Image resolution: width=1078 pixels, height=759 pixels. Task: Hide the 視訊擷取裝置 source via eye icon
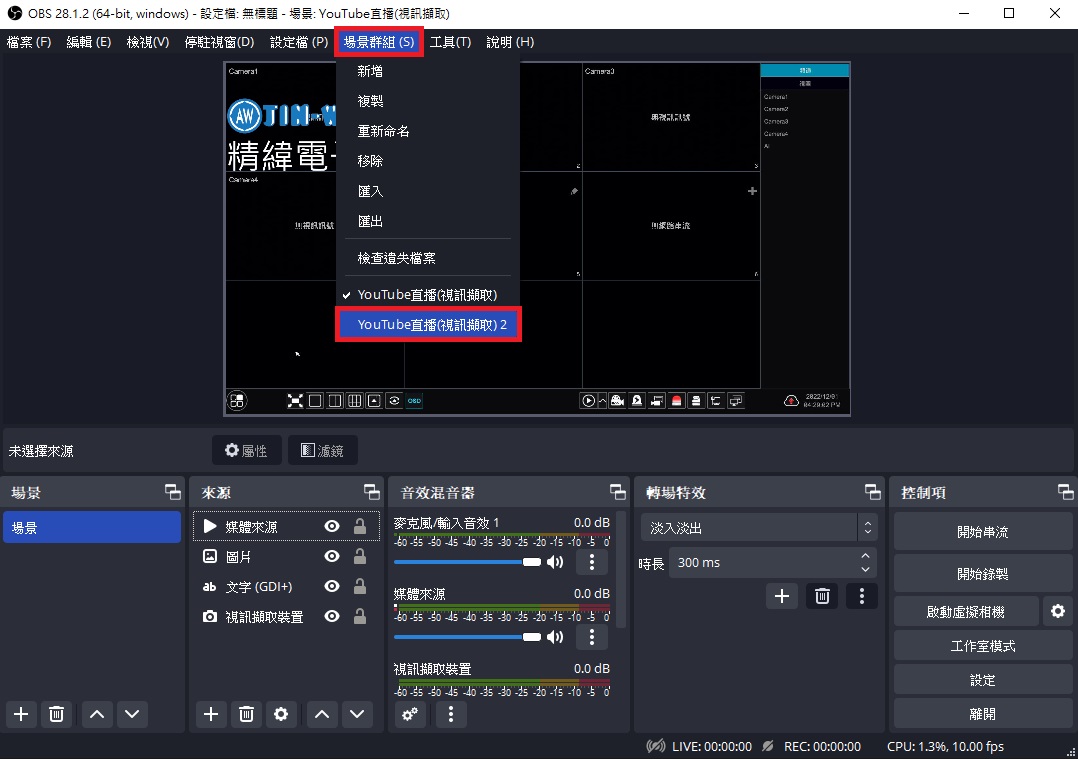[x=332, y=616]
